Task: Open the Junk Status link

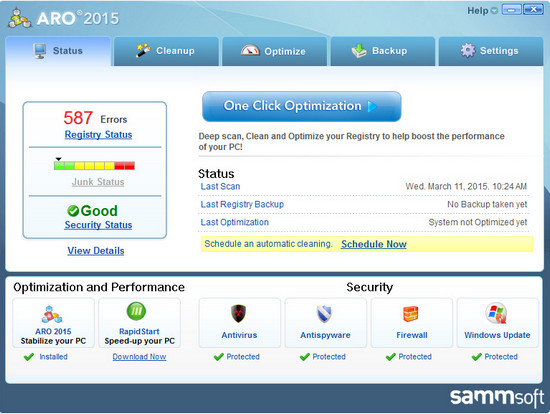Action: pos(98,182)
